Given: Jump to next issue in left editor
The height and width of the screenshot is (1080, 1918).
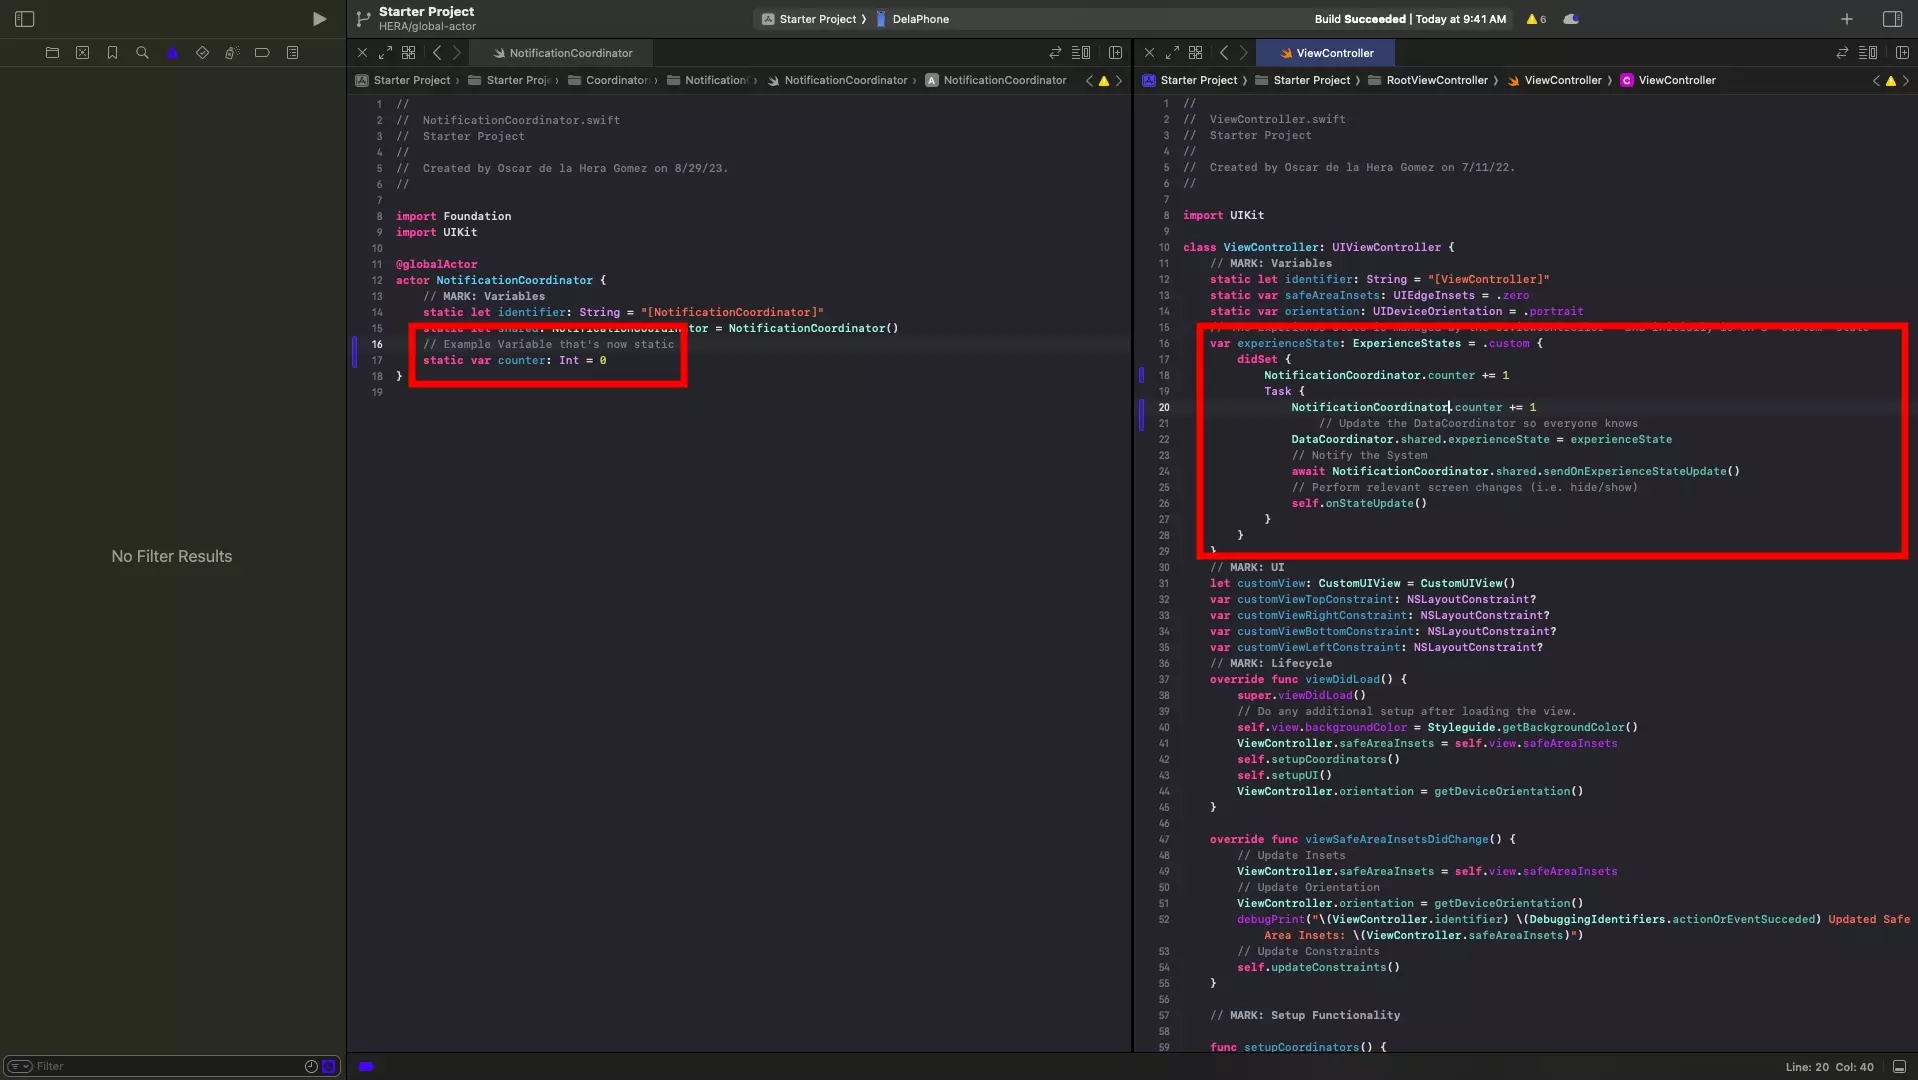Looking at the screenshot, I should [1119, 81].
